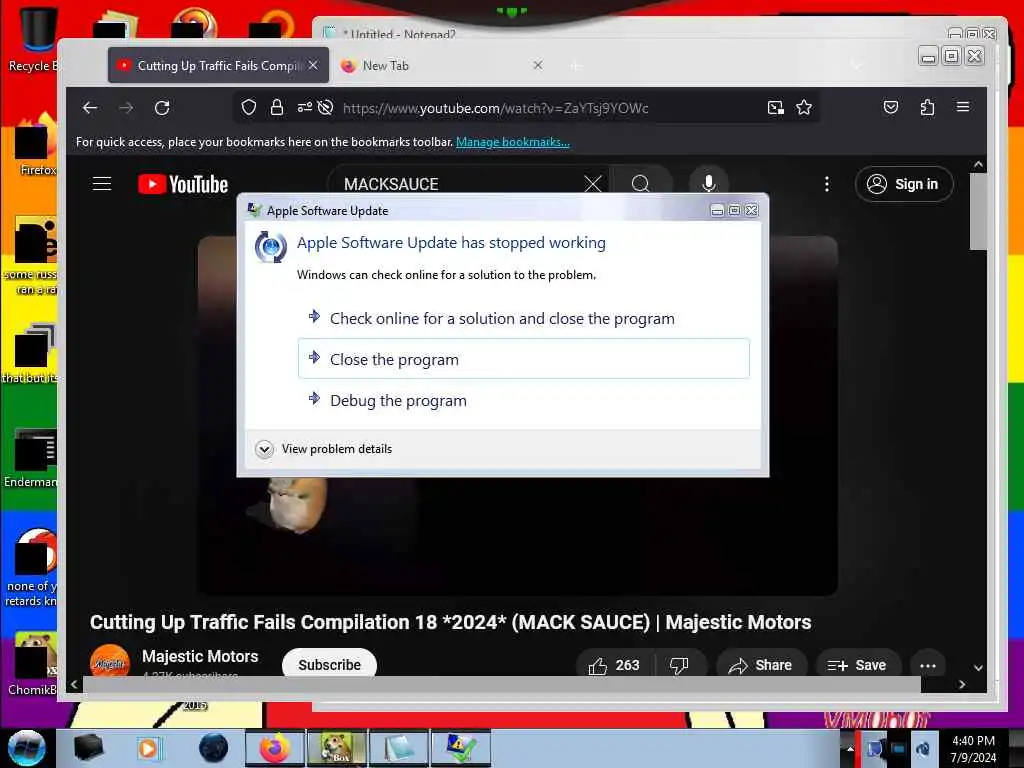Open the hamster Box taskbar item
The image size is (1024, 768).
pos(337,748)
